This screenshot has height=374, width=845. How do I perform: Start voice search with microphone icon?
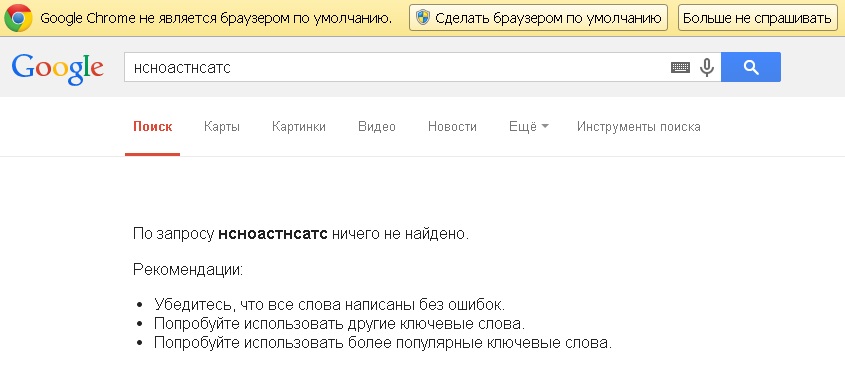707,67
